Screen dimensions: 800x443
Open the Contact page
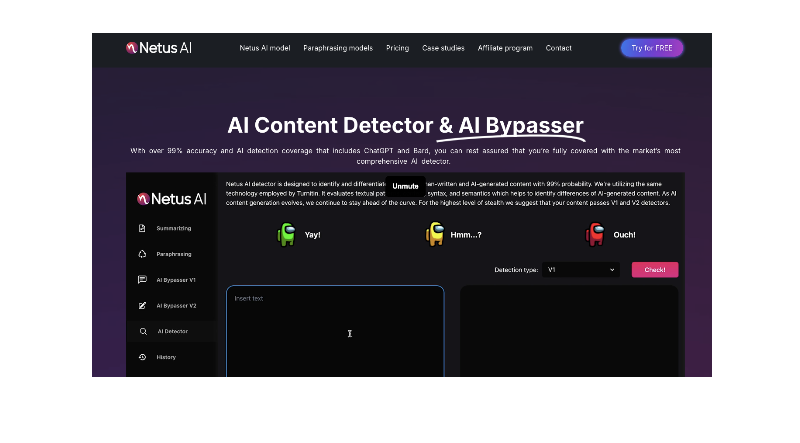[559, 48]
